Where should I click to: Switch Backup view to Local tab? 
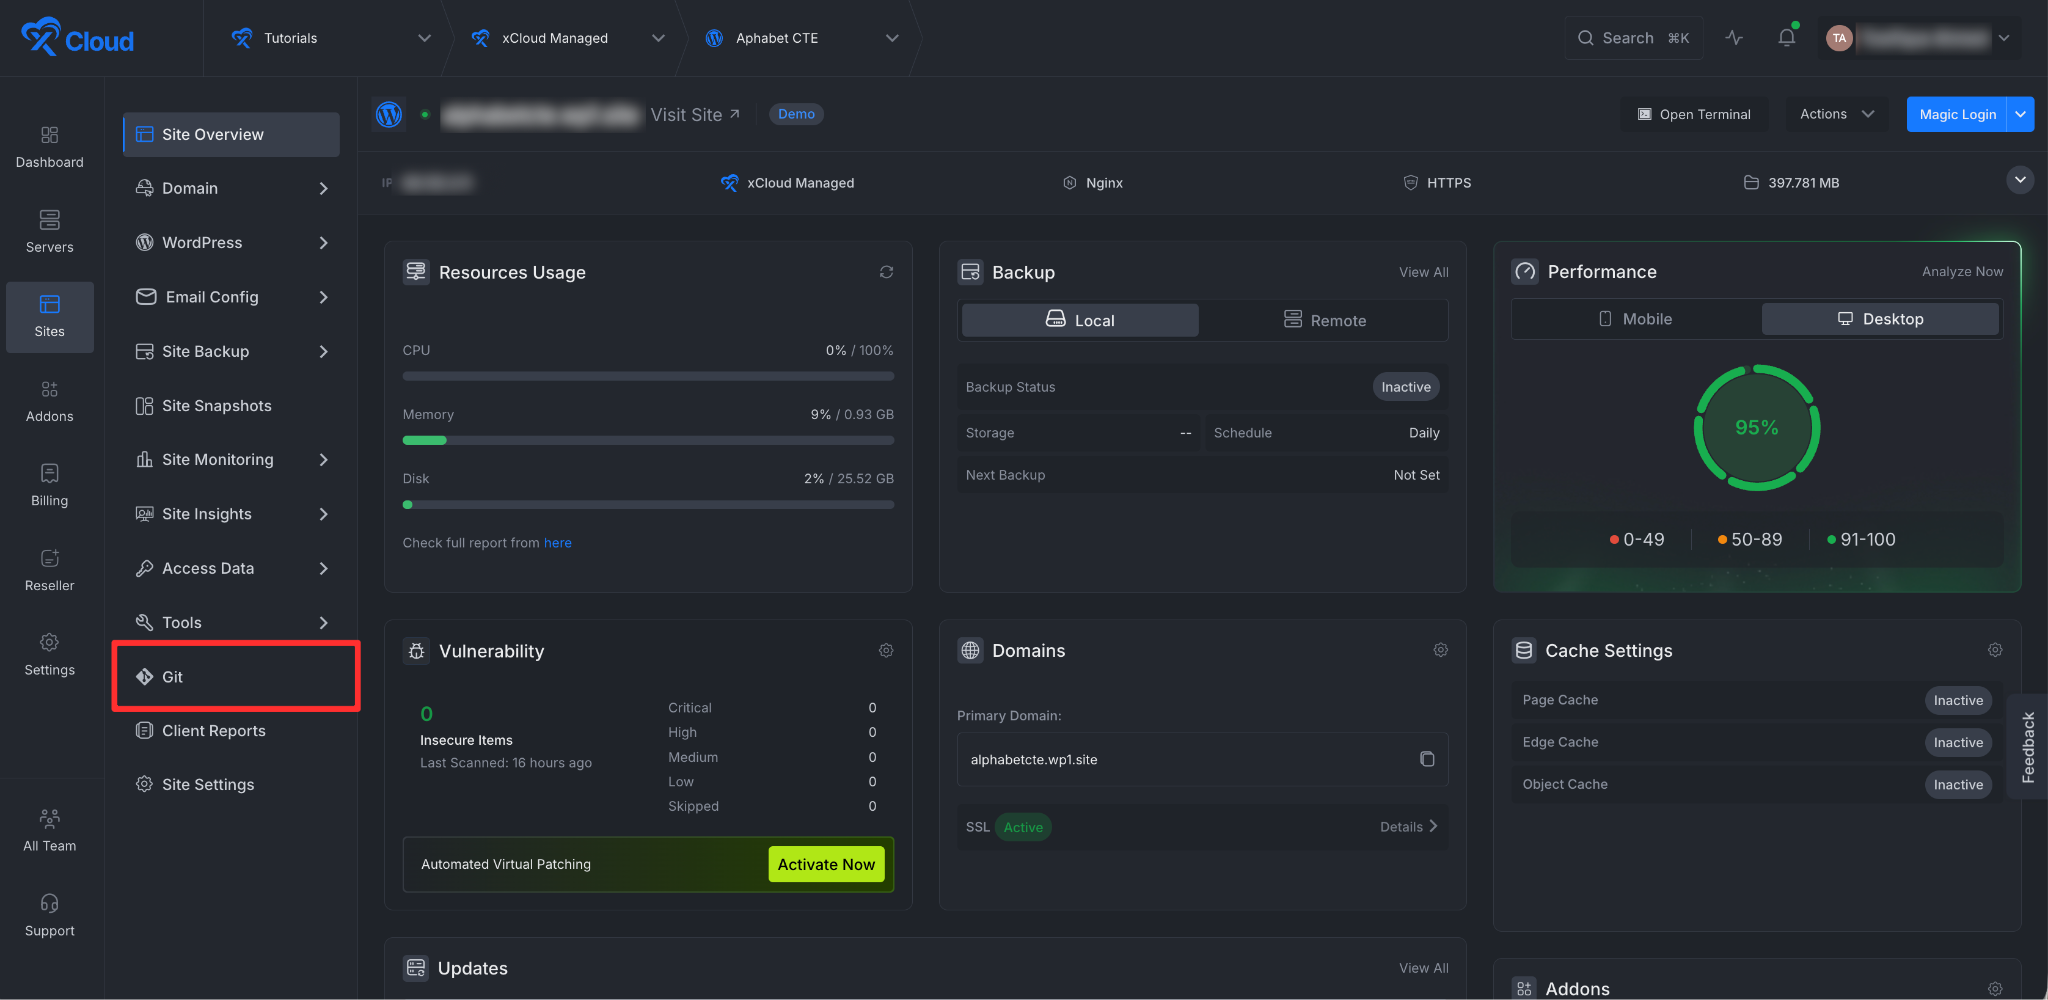pos(1080,320)
